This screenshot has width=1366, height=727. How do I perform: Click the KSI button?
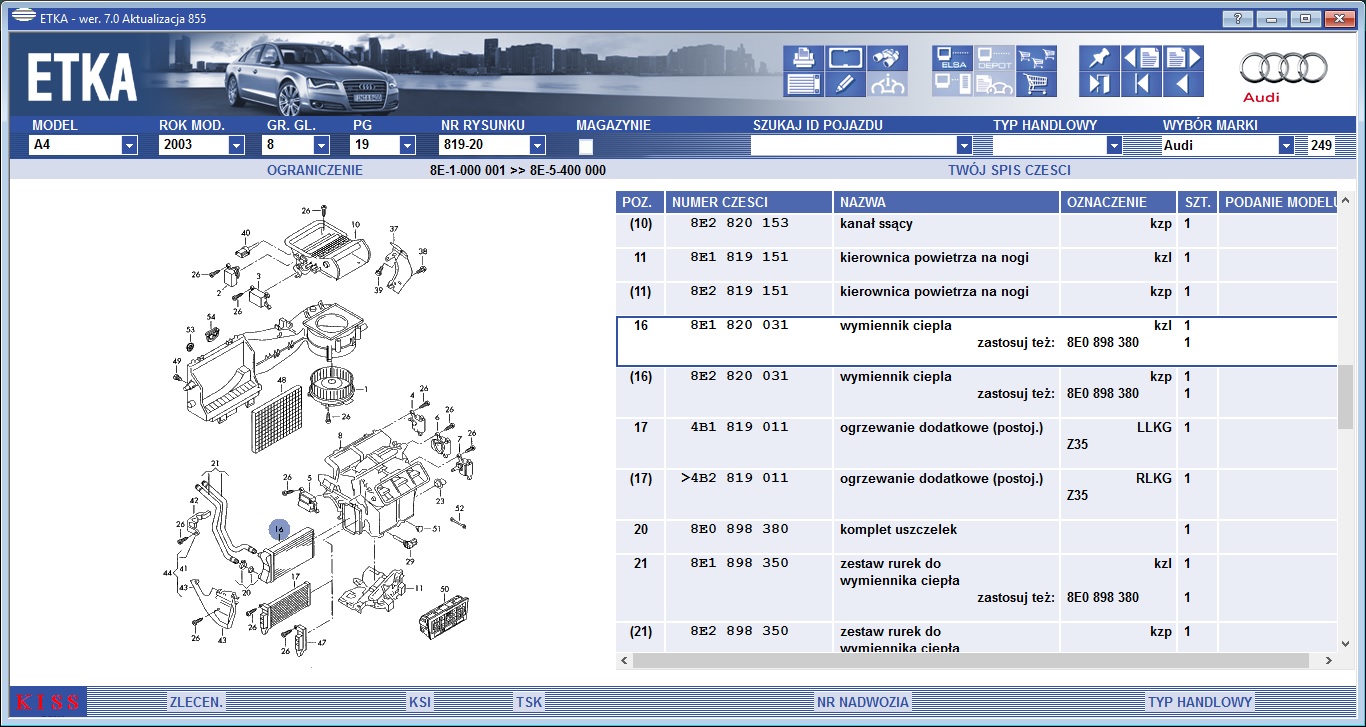(x=420, y=702)
